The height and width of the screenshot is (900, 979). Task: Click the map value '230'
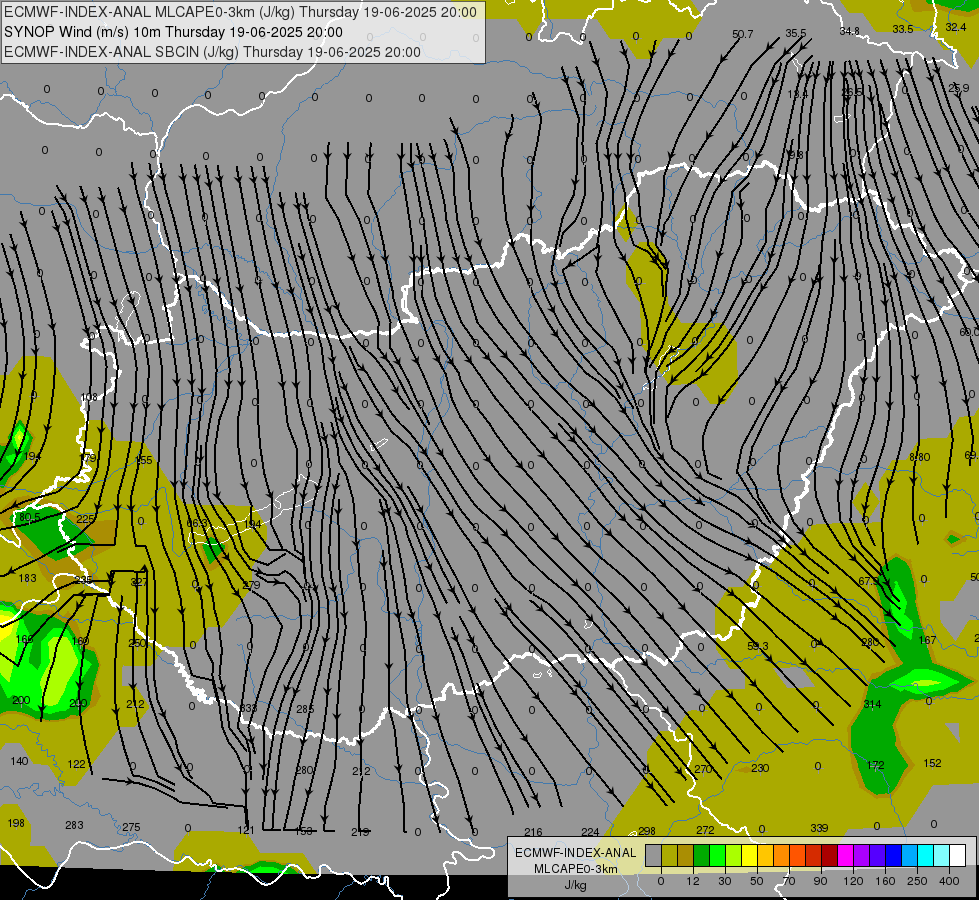[x=760, y=768]
